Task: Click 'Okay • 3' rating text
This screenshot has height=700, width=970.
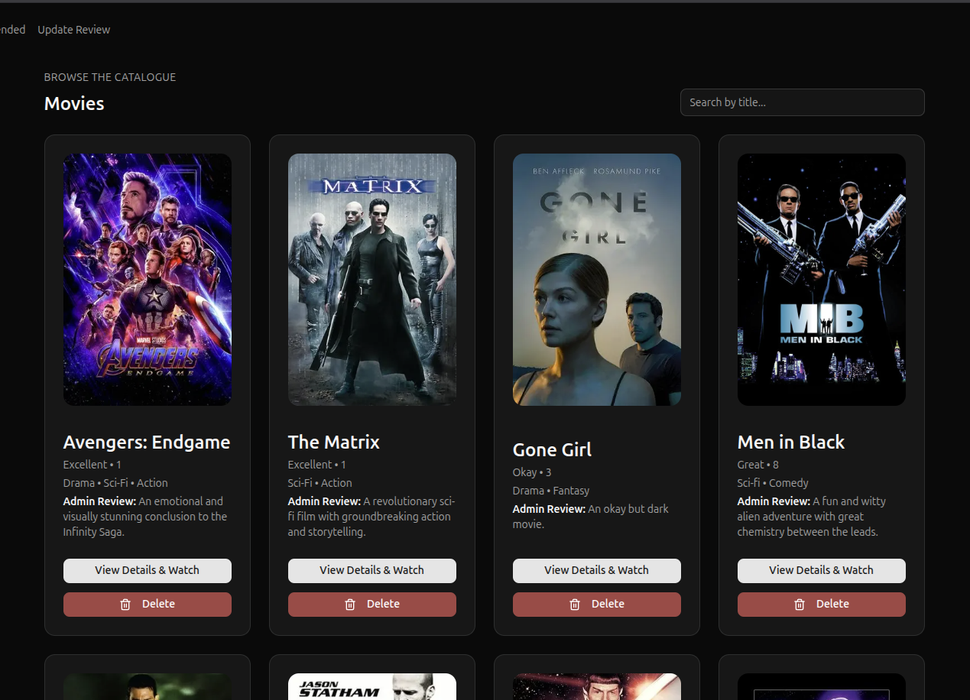Action: (531, 472)
